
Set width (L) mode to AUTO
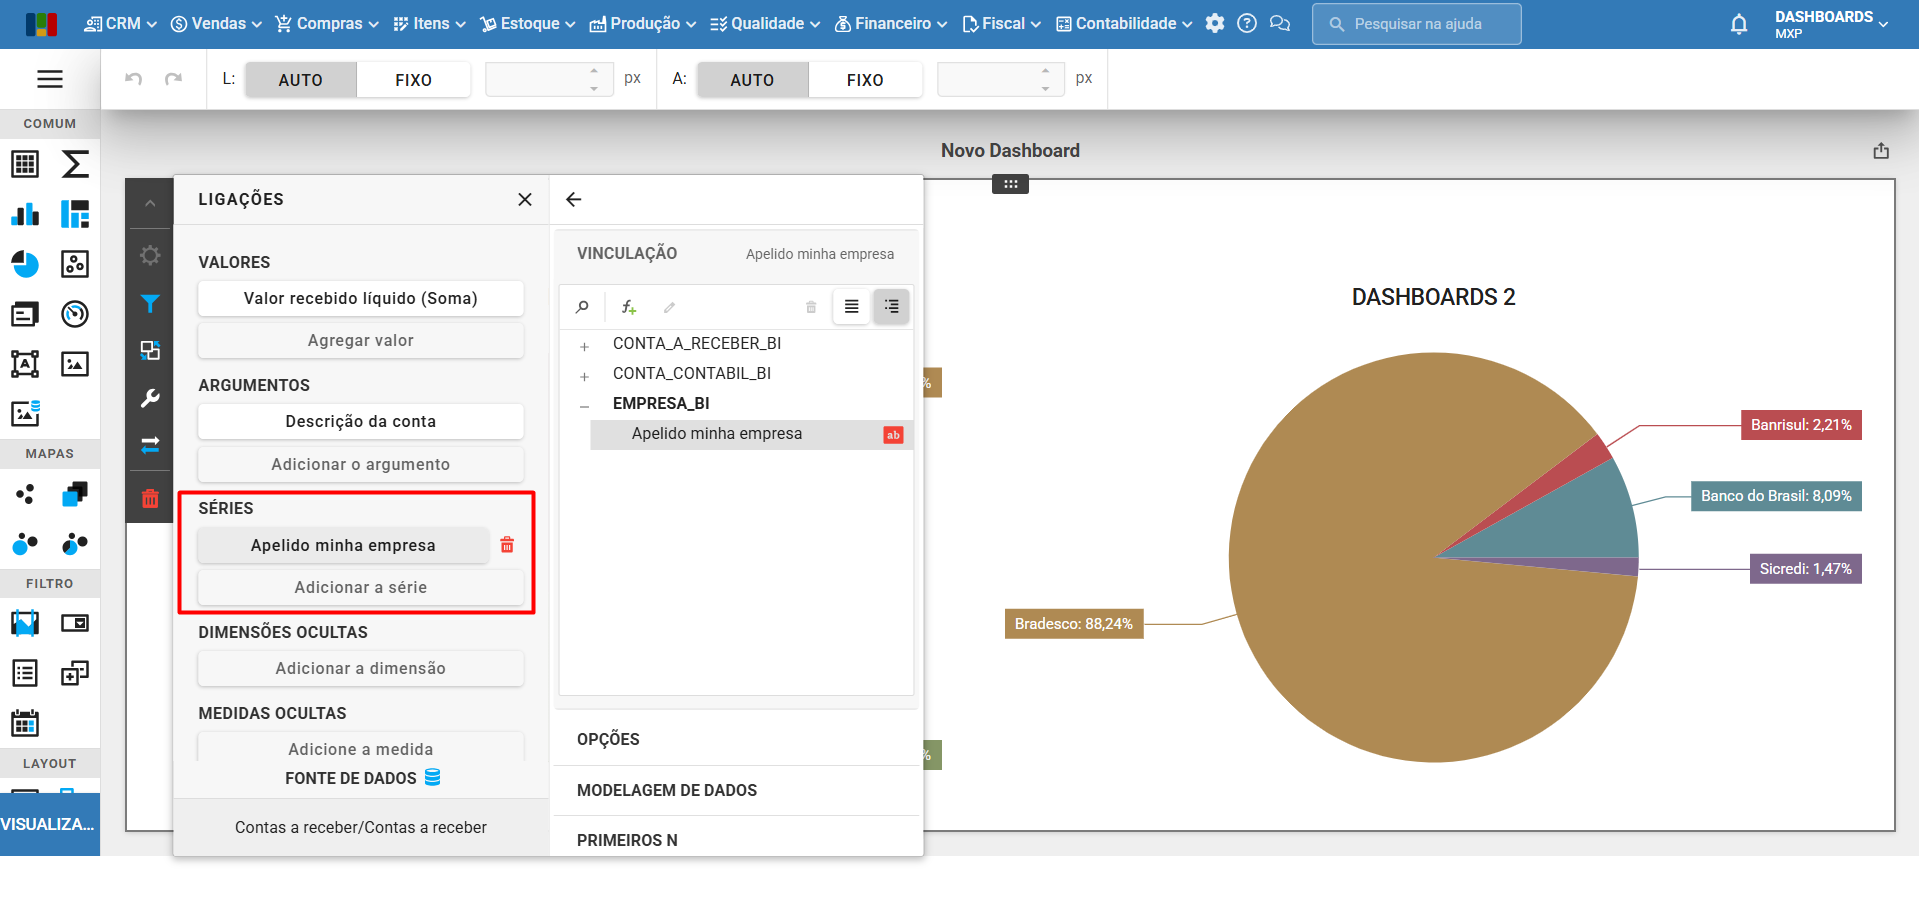click(301, 80)
